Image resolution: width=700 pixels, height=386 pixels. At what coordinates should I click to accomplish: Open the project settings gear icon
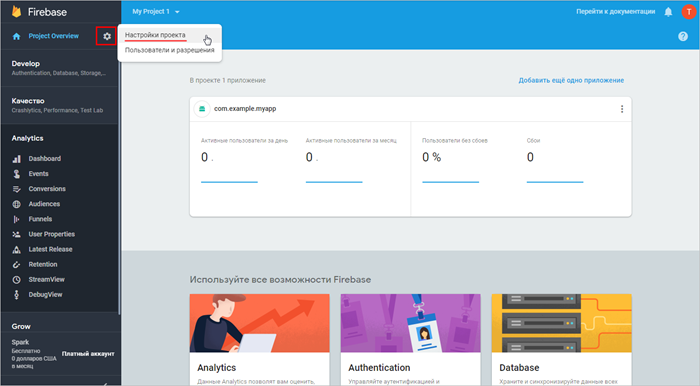[107, 36]
